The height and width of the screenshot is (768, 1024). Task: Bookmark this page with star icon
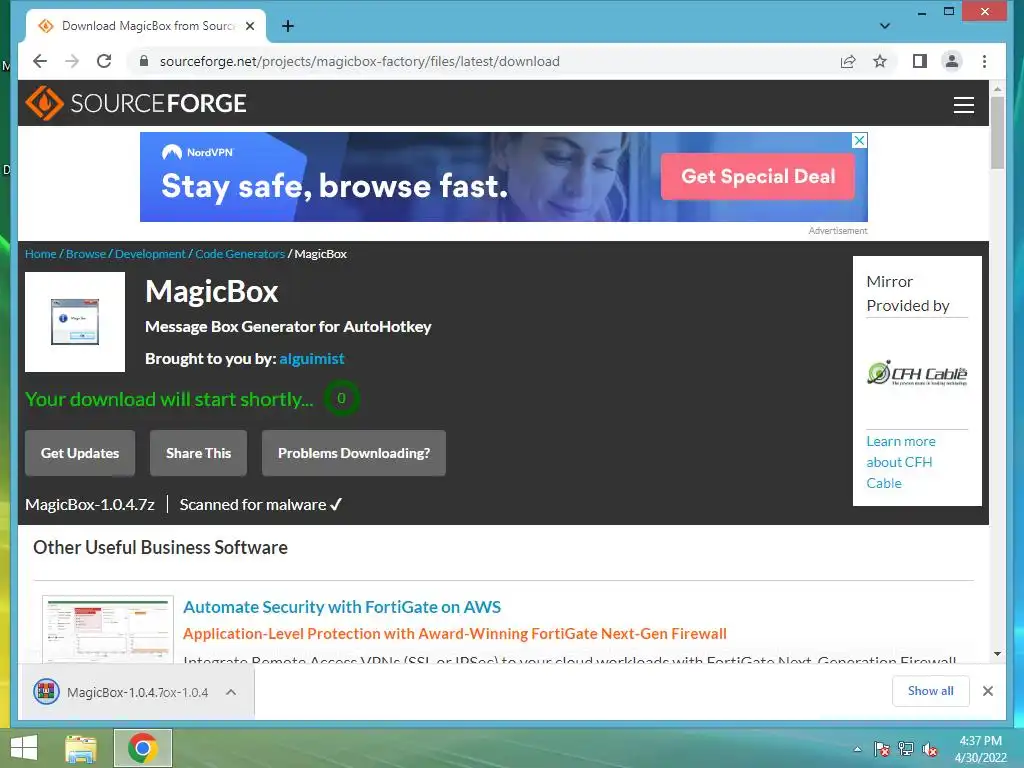point(880,61)
